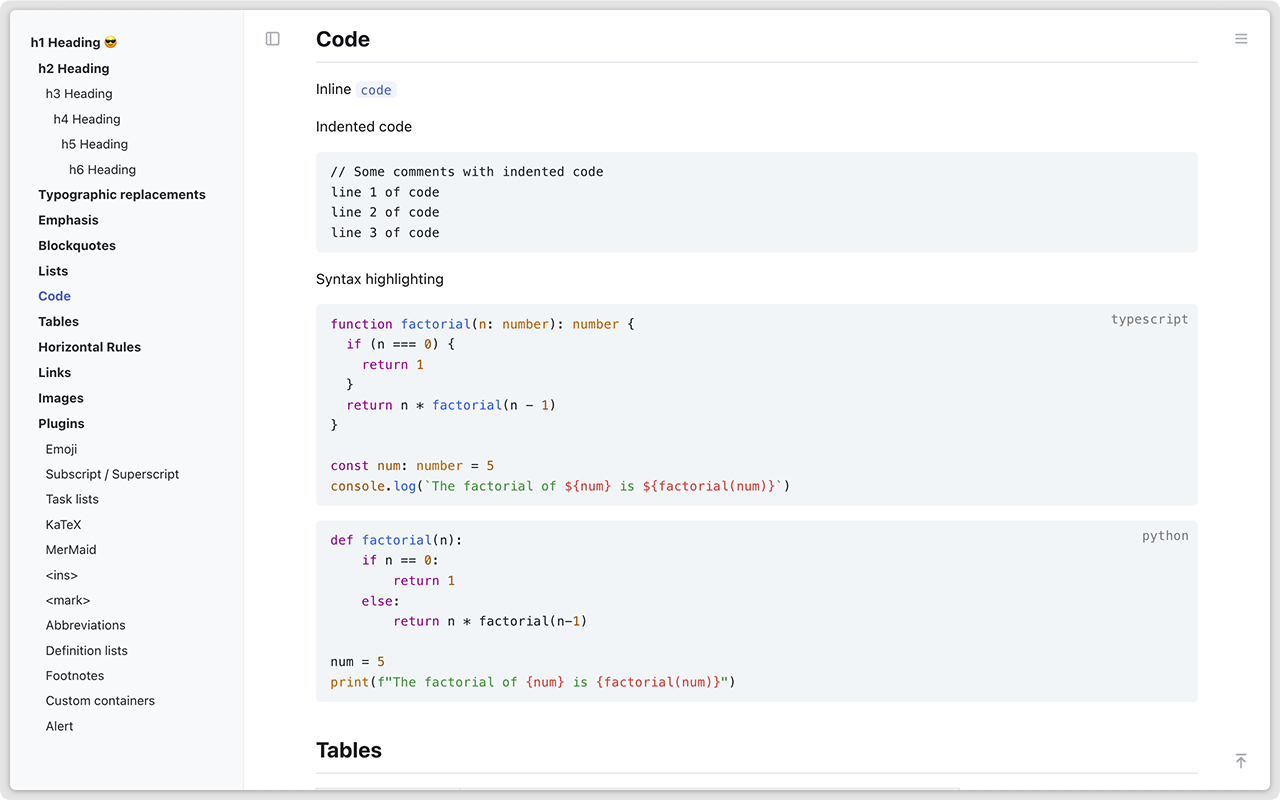Toggle the sidebar panel icon
The height and width of the screenshot is (800, 1280).
click(272, 38)
